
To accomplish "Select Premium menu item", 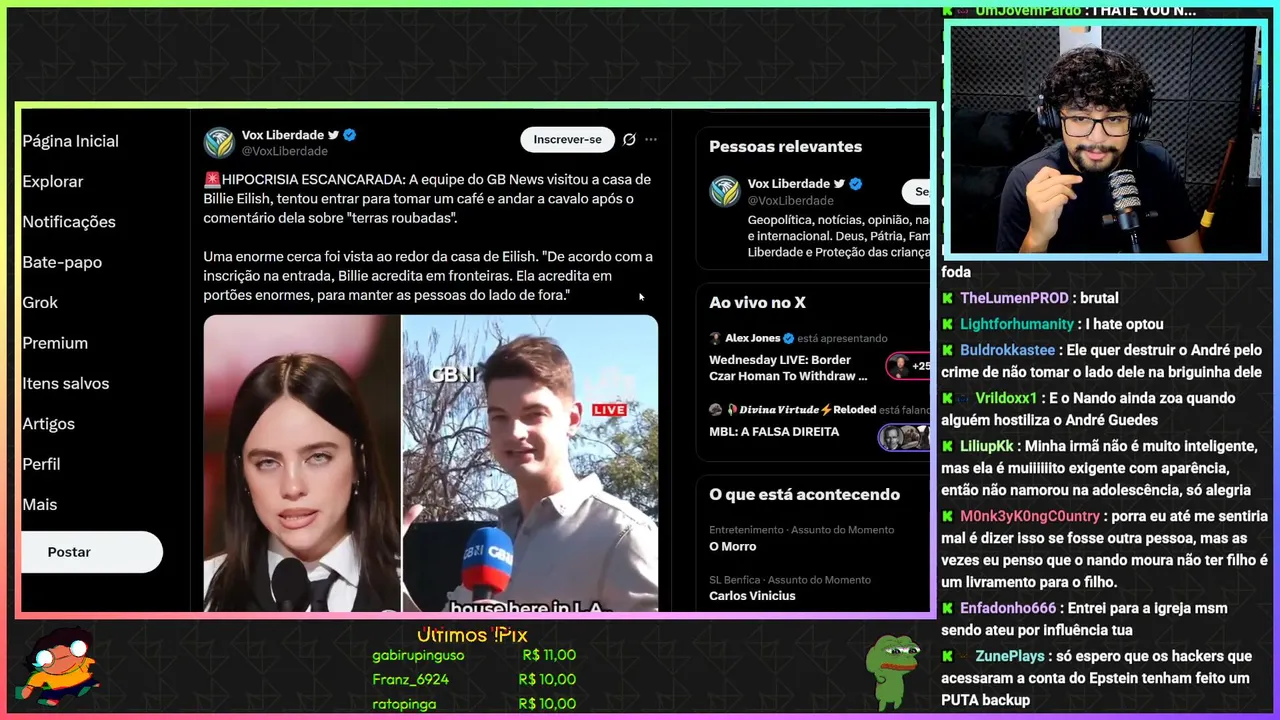I will tap(55, 343).
